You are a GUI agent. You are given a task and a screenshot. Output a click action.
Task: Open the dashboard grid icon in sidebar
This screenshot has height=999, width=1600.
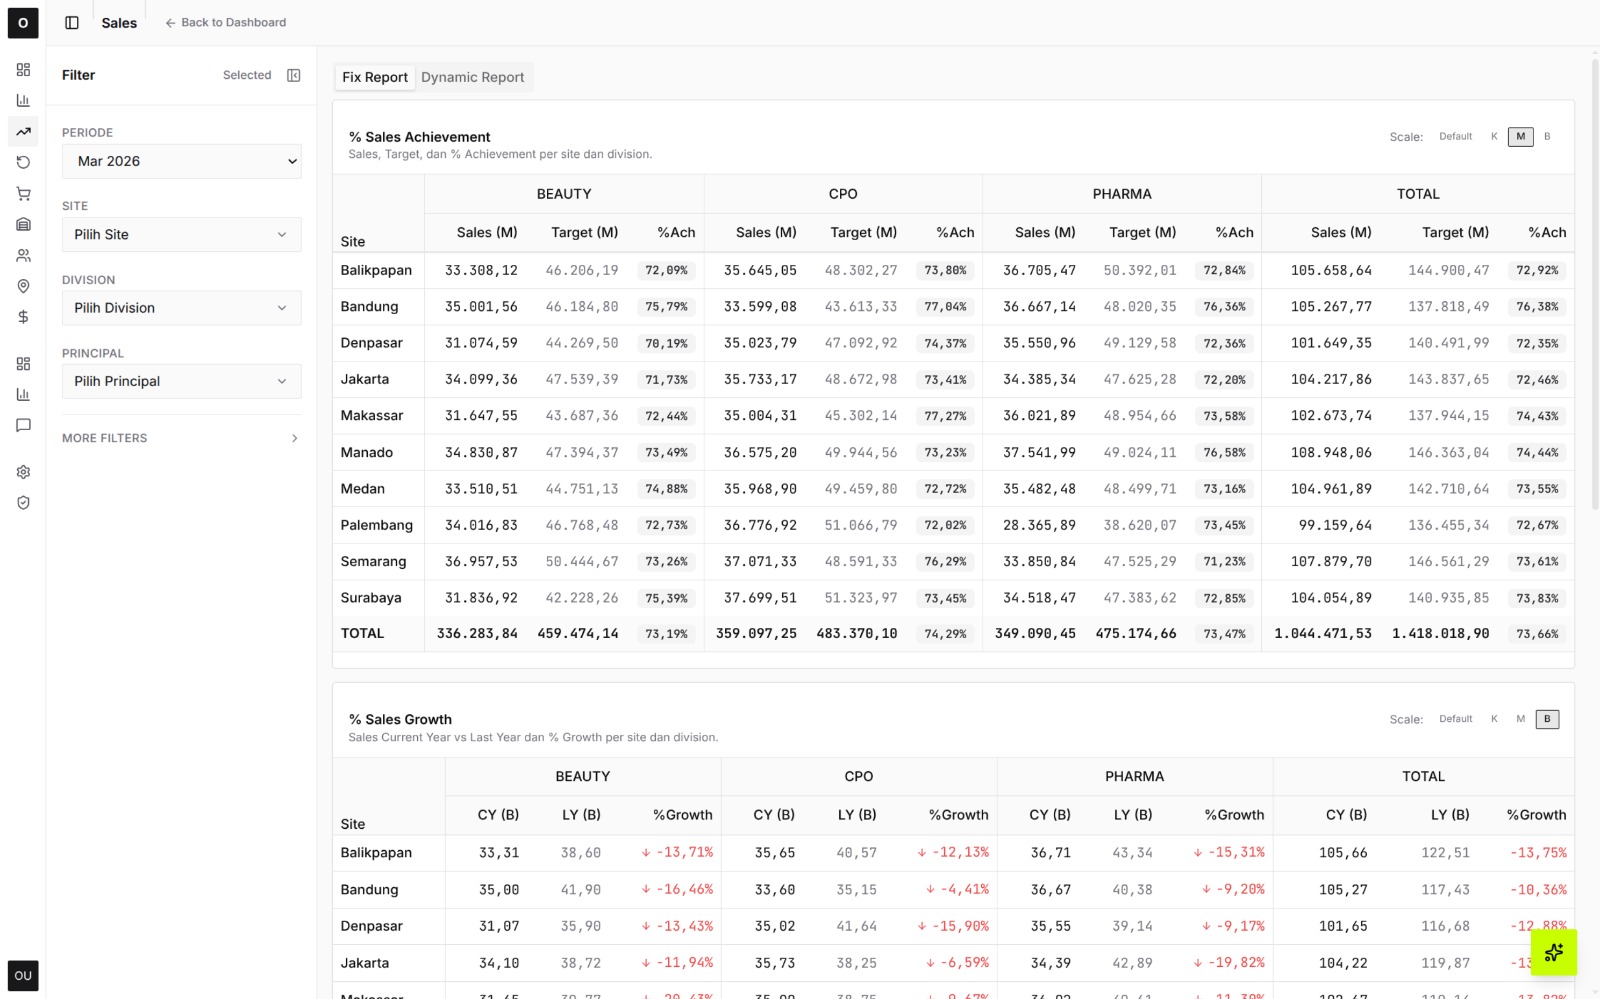click(x=23, y=70)
